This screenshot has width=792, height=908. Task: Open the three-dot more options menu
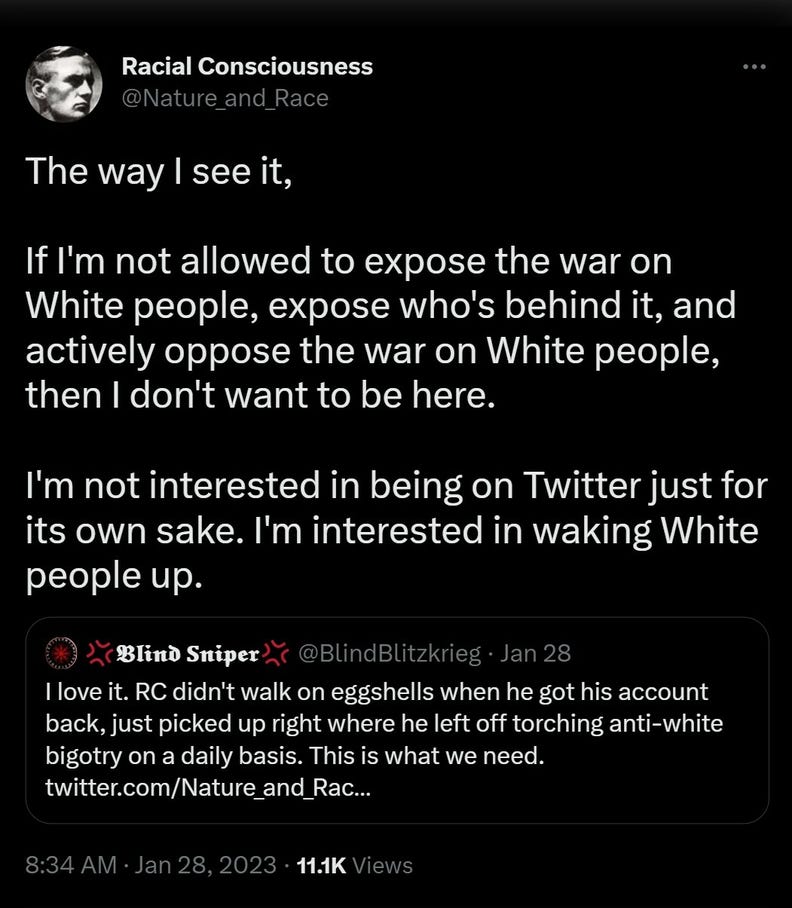754,67
